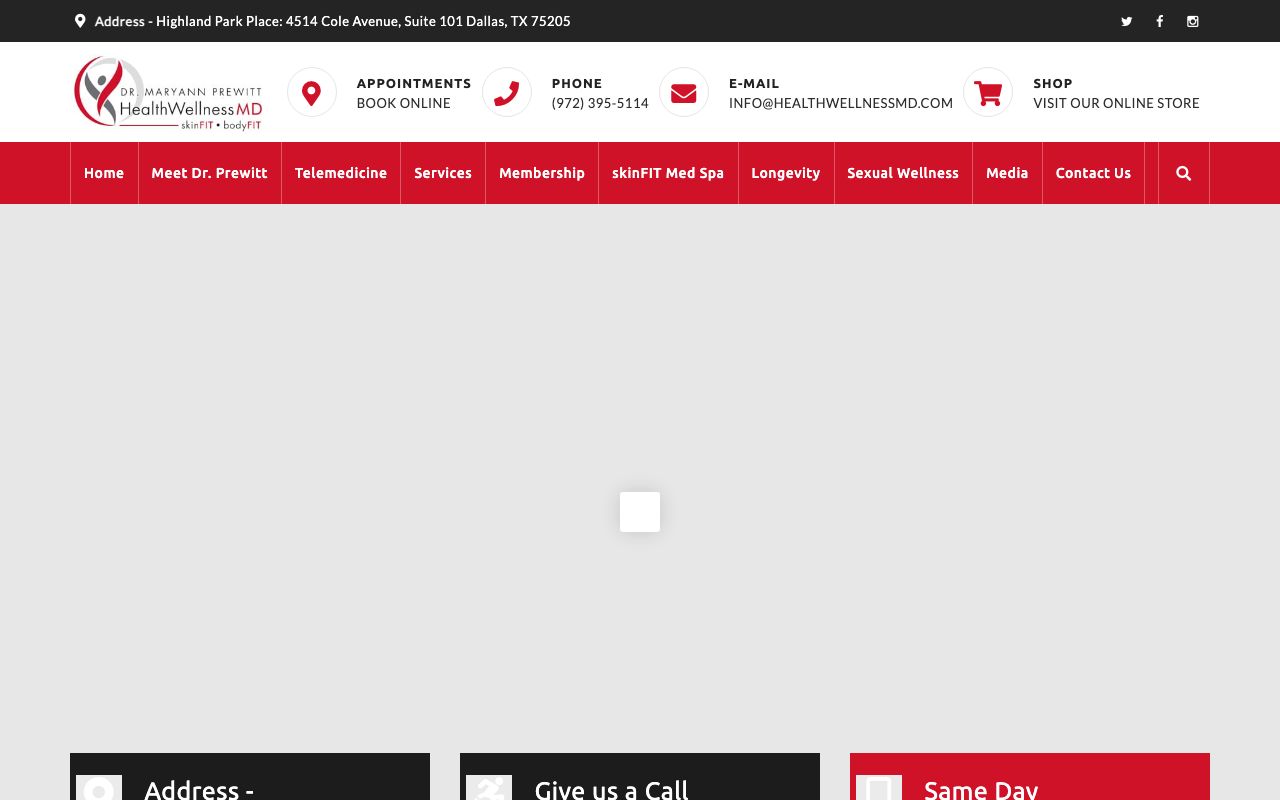Click the red Same Day box
Viewport: 1280px width, 800px height.
tap(1029, 778)
